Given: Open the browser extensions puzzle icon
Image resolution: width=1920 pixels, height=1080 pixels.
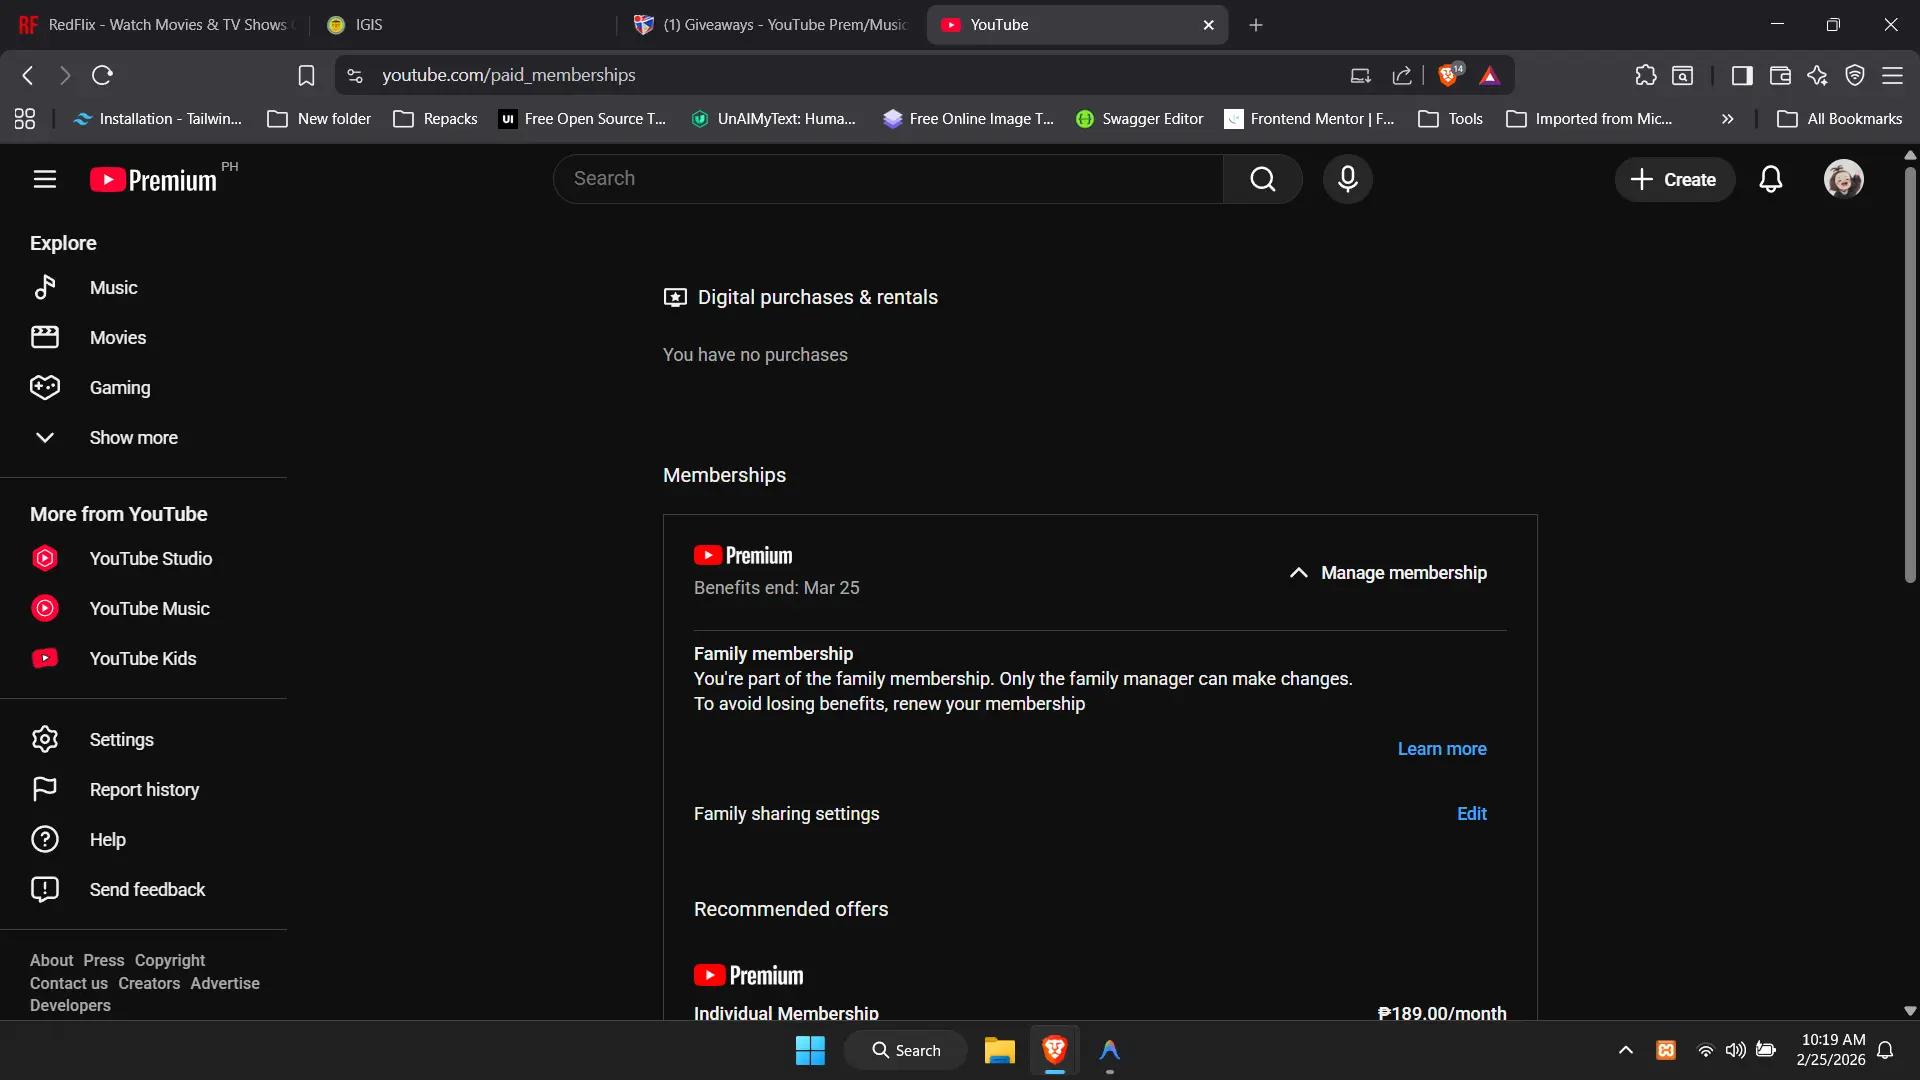Looking at the screenshot, I should pyautogui.click(x=1645, y=75).
